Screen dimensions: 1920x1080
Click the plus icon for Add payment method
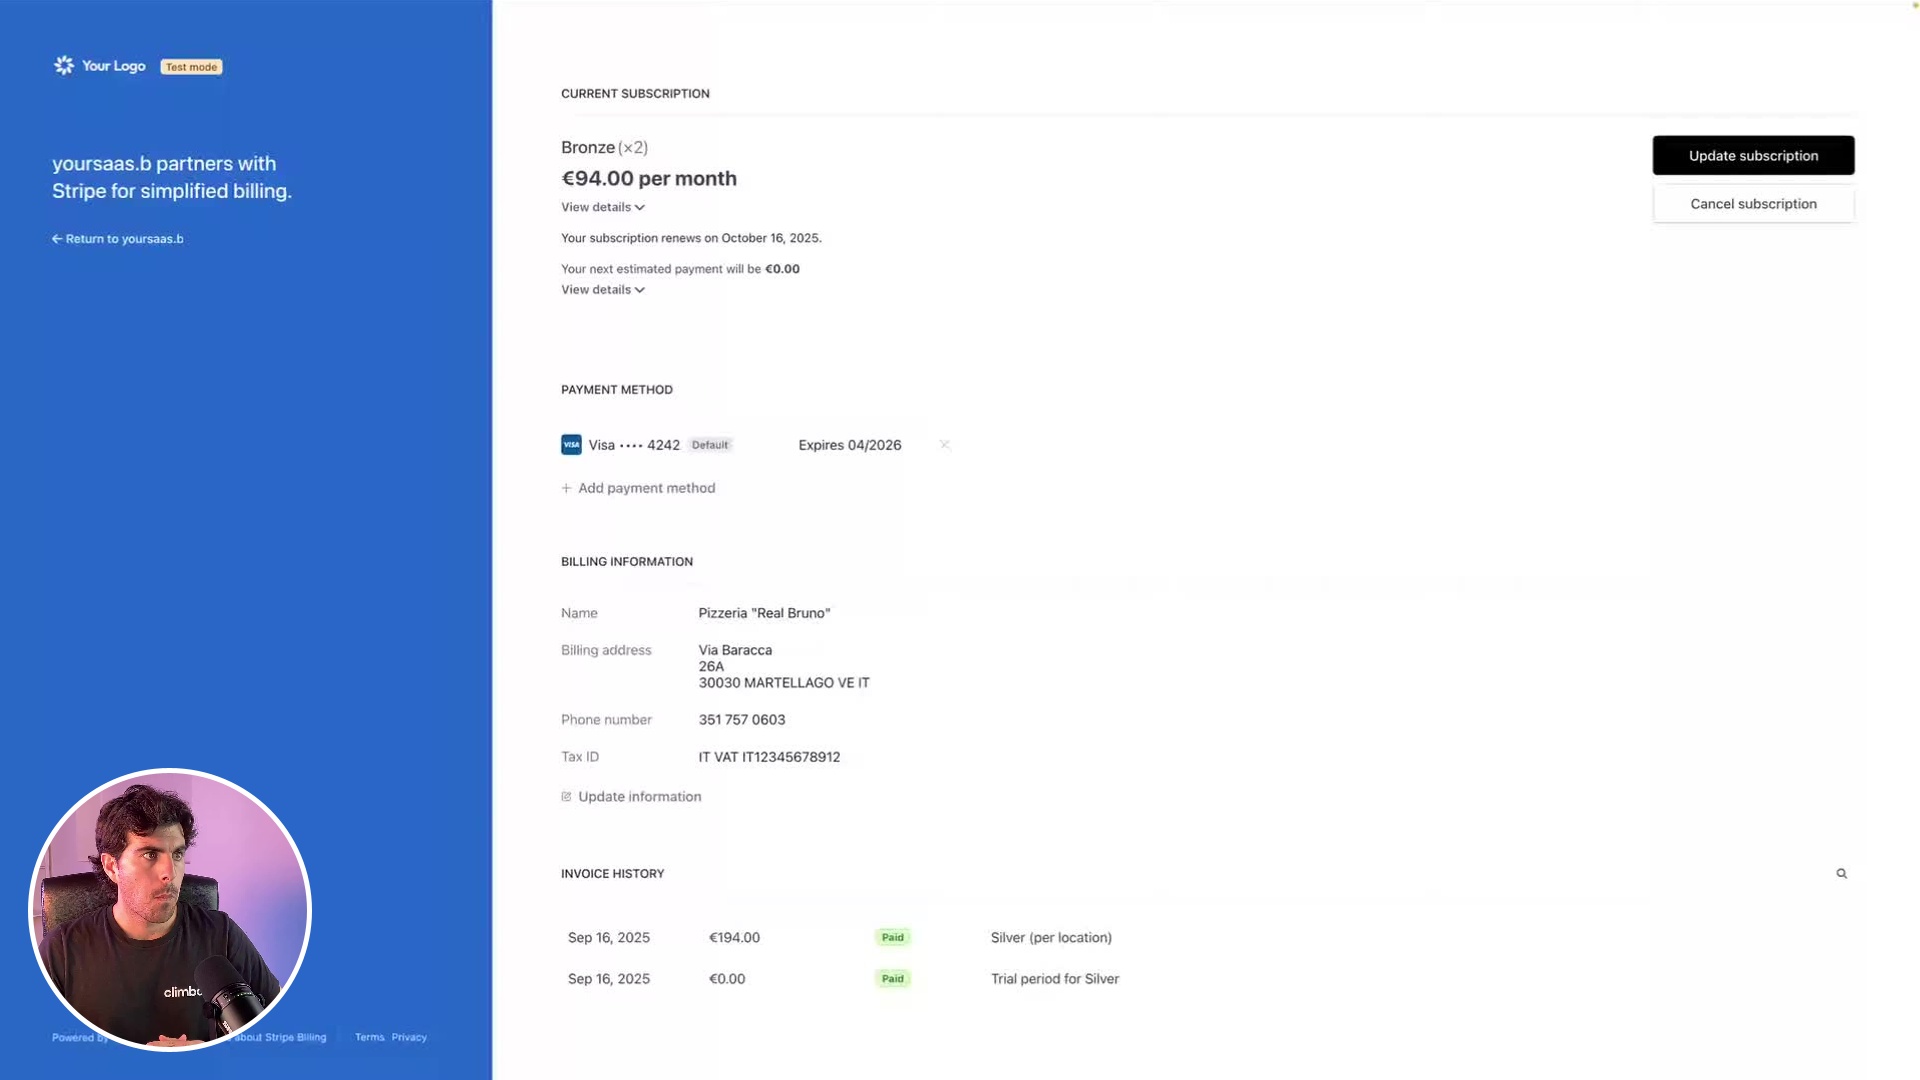click(566, 488)
